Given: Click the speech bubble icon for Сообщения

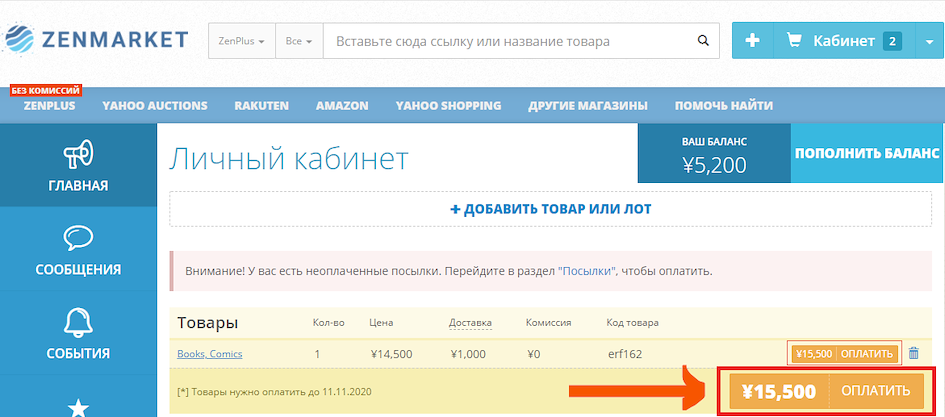Looking at the screenshot, I should click(x=78, y=238).
